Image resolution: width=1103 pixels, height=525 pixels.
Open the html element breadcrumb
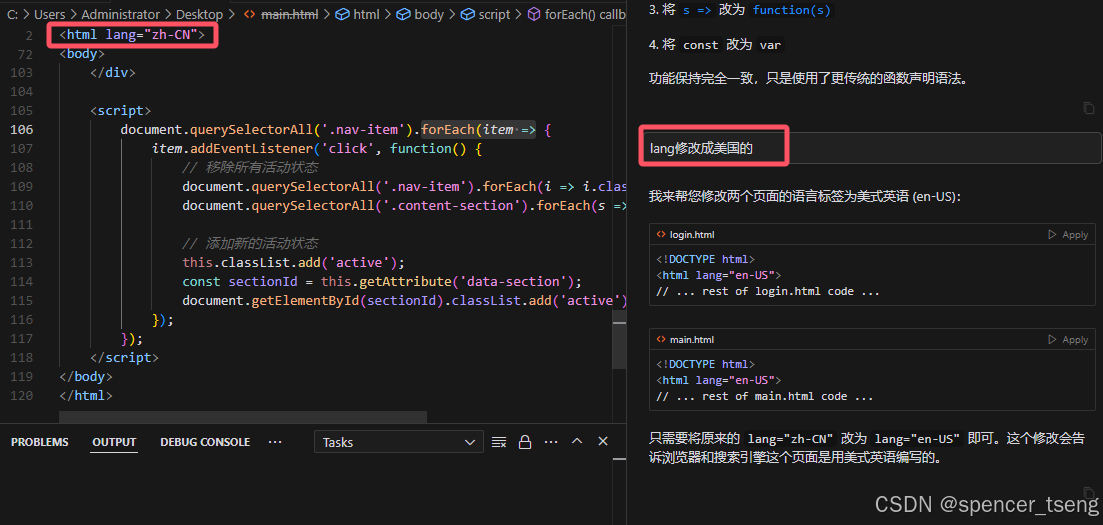[x=366, y=14]
